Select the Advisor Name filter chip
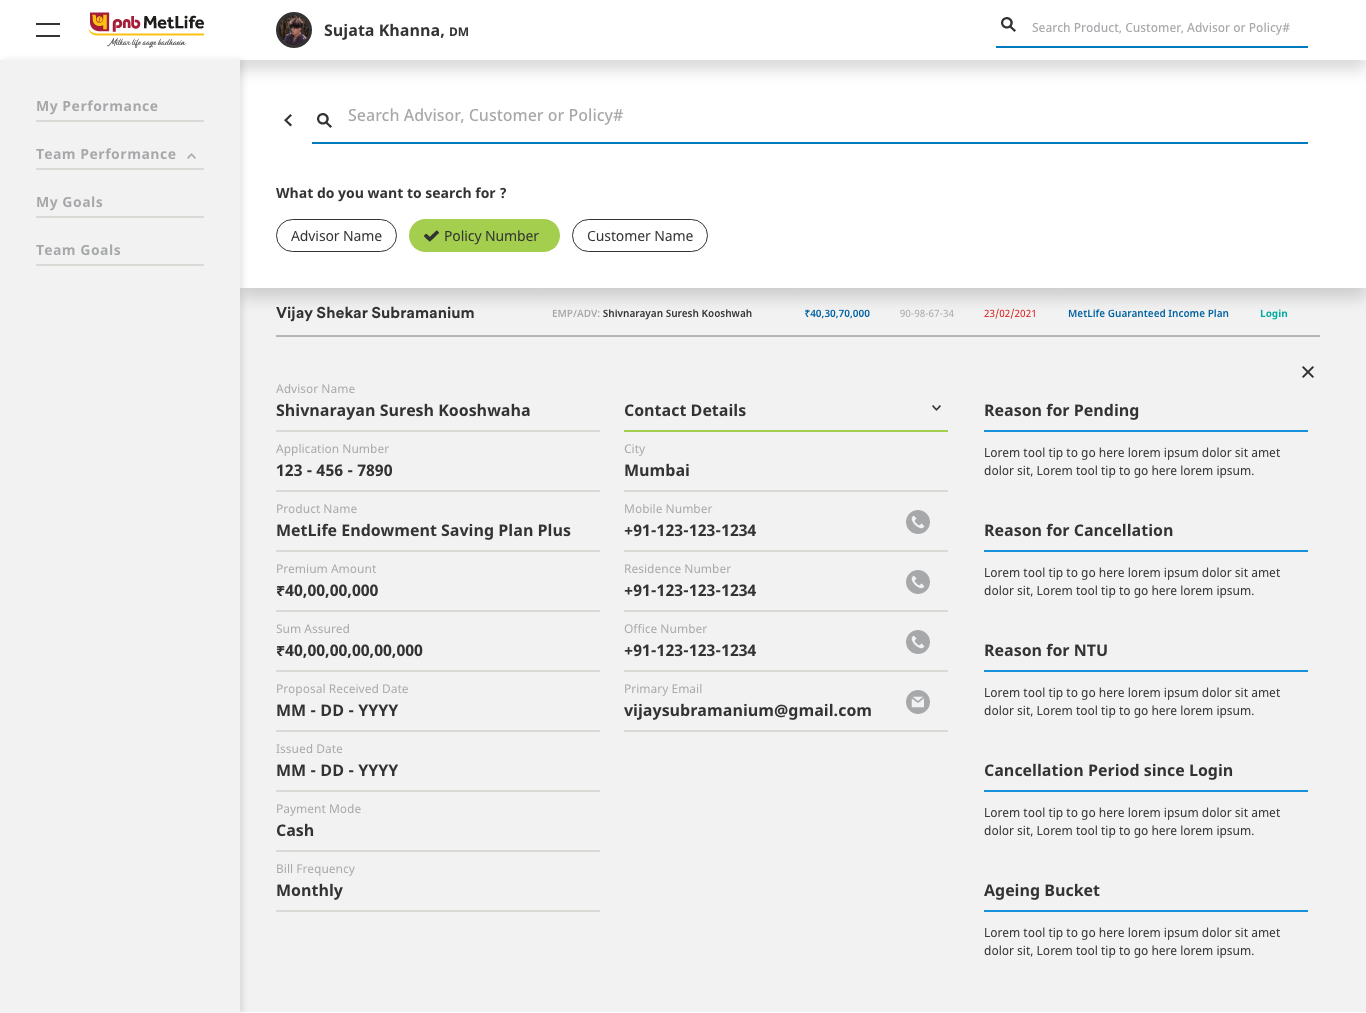The height and width of the screenshot is (1013, 1366). click(336, 236)
